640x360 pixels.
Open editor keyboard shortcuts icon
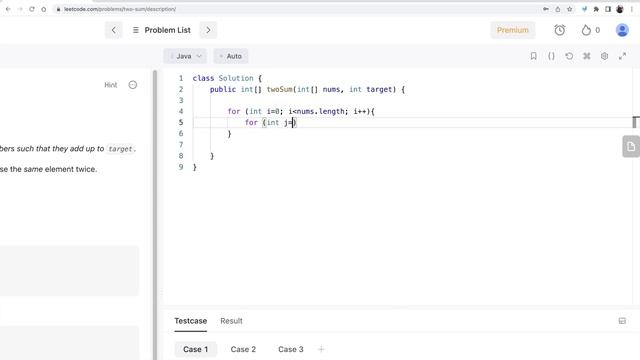[587, 56]
